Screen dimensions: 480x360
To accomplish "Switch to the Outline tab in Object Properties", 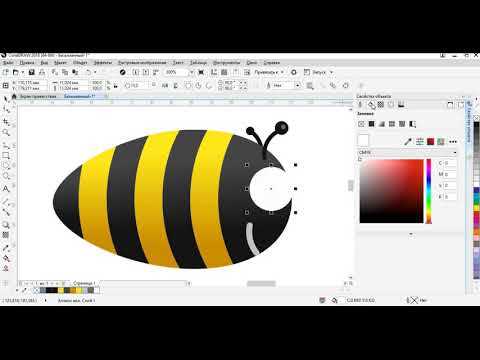I will pos(360,105).
